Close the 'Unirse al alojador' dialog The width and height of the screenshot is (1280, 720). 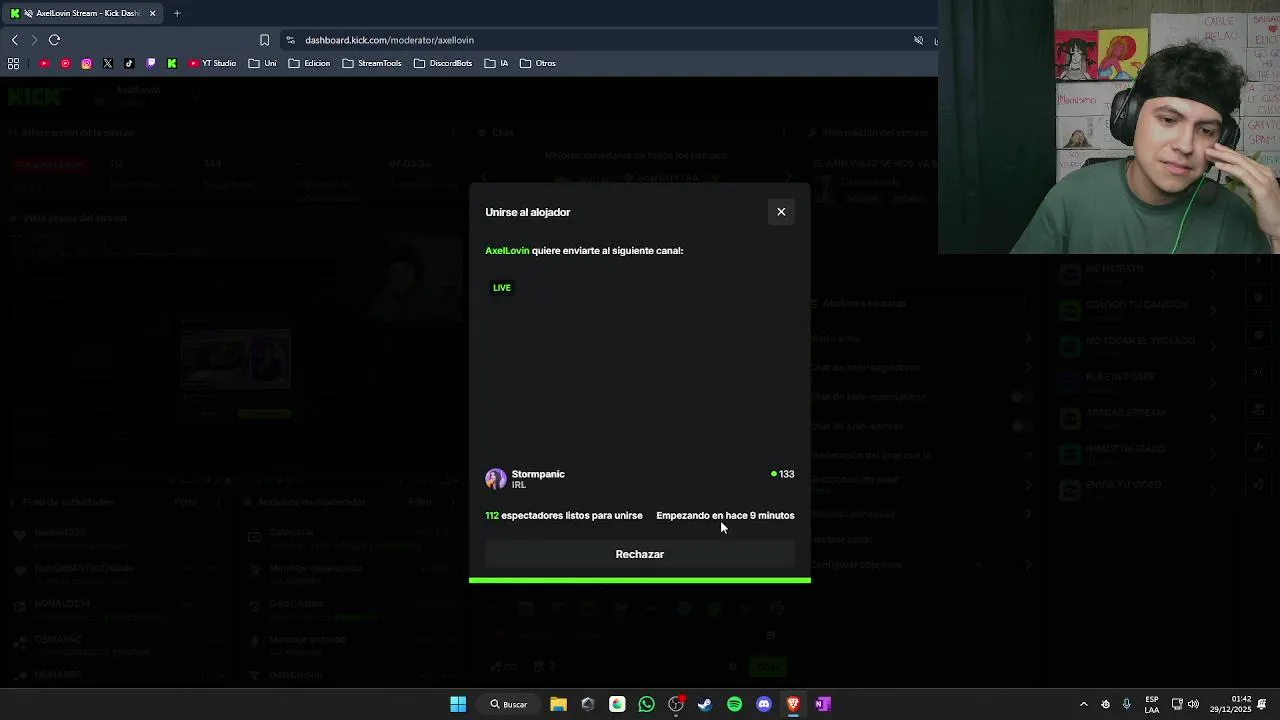pos(781,212)
